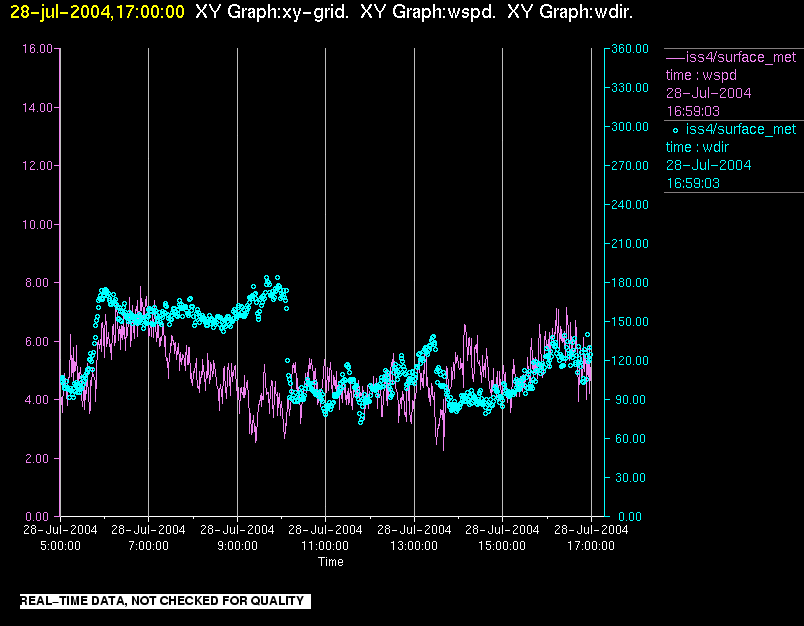The width and height of the screenshot is (804, 626).
Task: Click right axis label 240.00
Action: (630, 205)
